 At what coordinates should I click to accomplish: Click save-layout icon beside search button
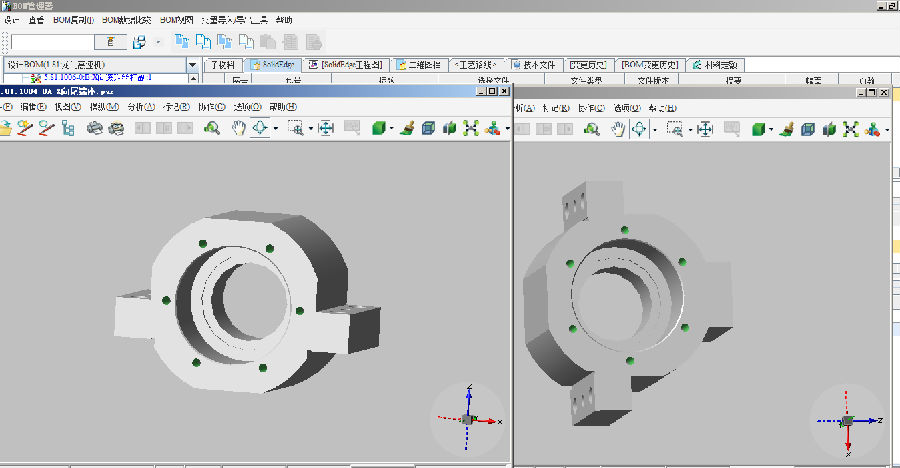(x=138, y=42)
